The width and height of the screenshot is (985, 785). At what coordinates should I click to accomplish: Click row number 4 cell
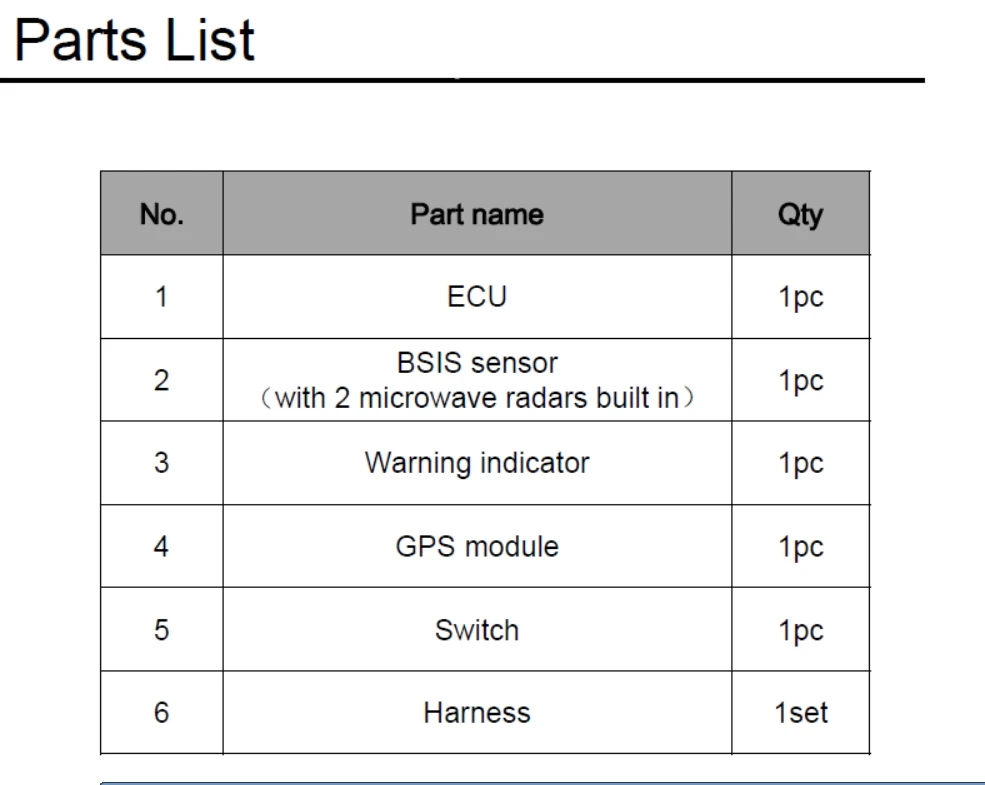pyautogui.click(x=161, y=547)
